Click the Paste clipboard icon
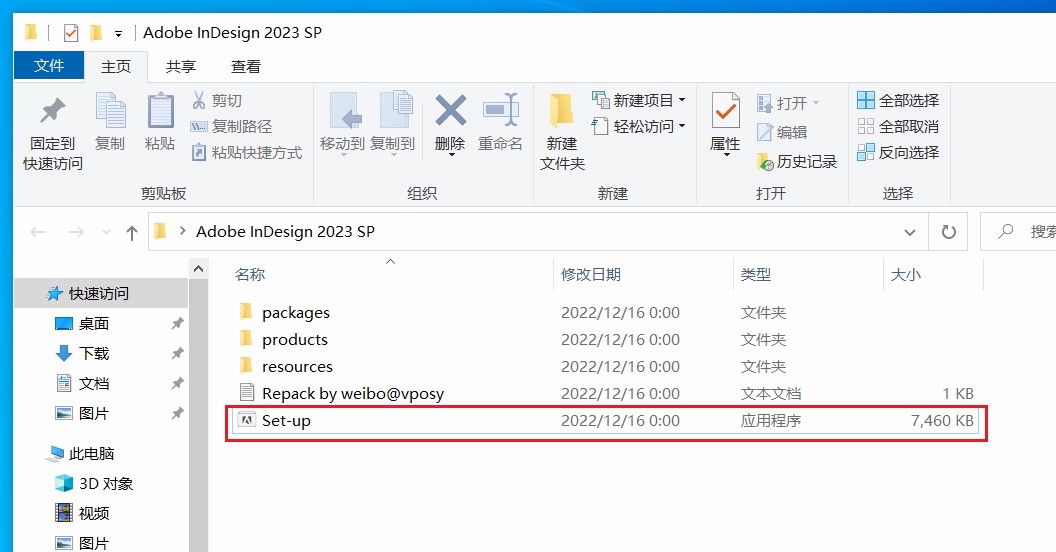This screenshot has width=1056, height=552. tap(160, 113)
